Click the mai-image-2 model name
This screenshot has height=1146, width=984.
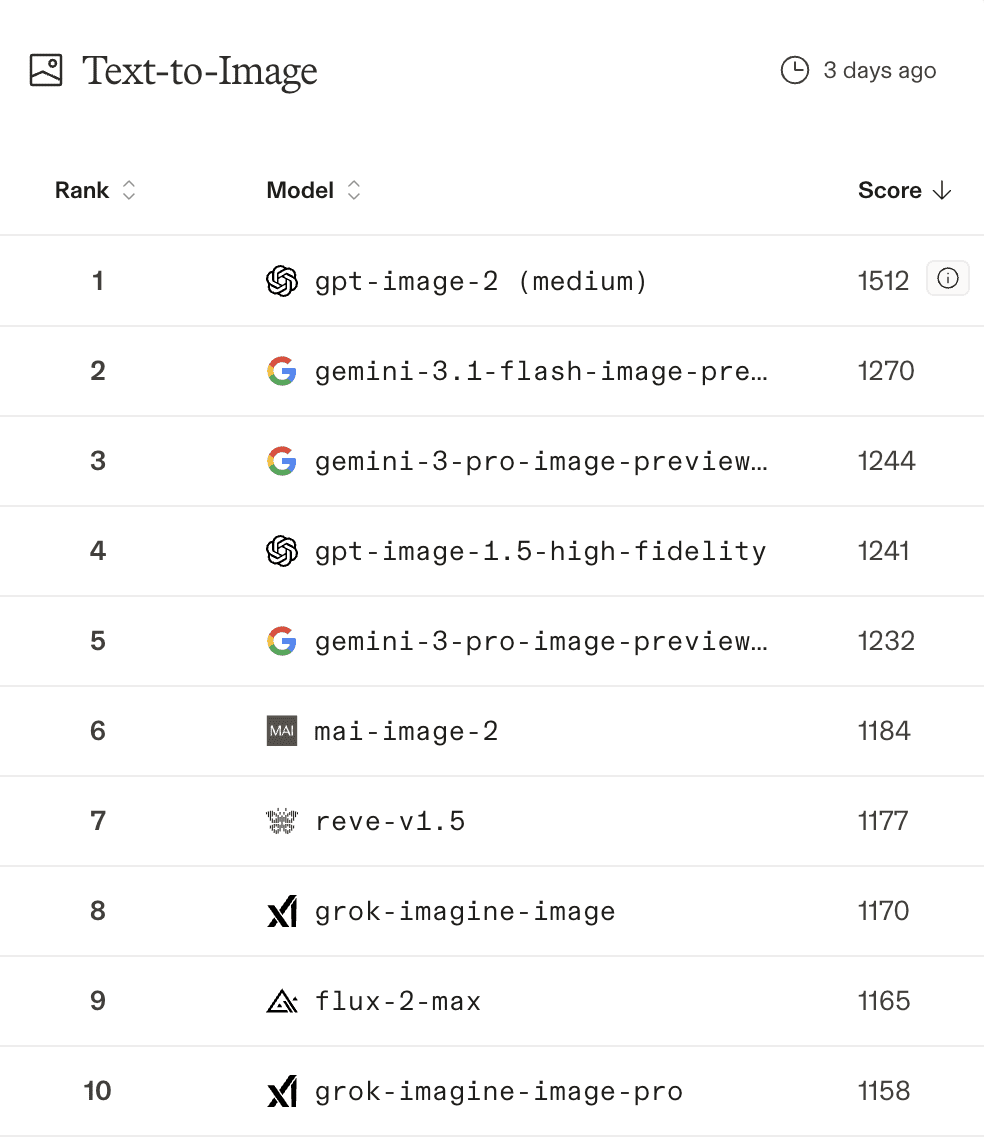406,731
